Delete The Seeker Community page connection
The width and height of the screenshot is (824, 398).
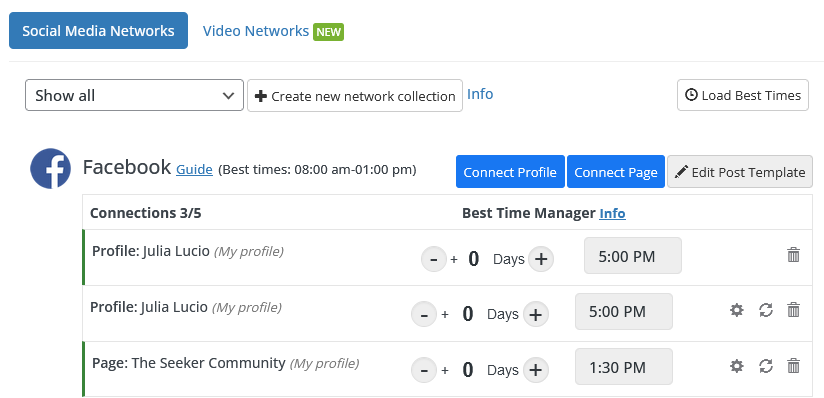[794, 366]
